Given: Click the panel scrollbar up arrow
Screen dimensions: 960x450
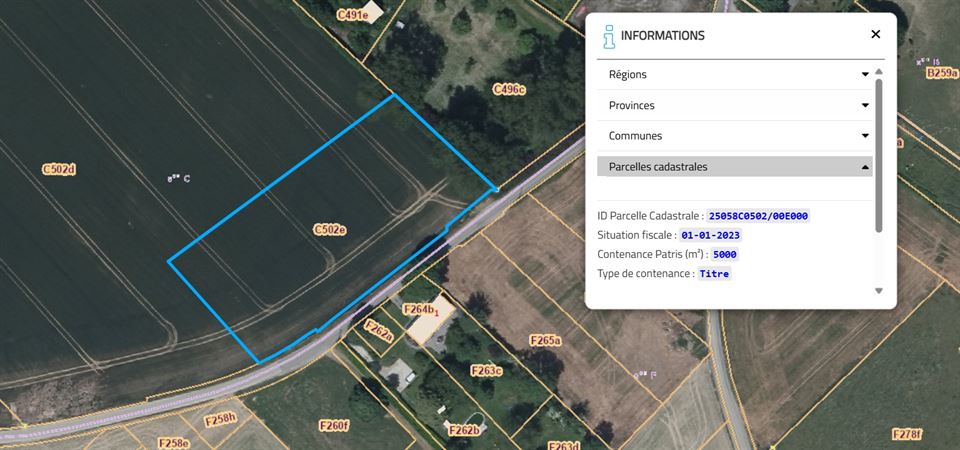Looking at the screenshot, I should coord(879,72).
